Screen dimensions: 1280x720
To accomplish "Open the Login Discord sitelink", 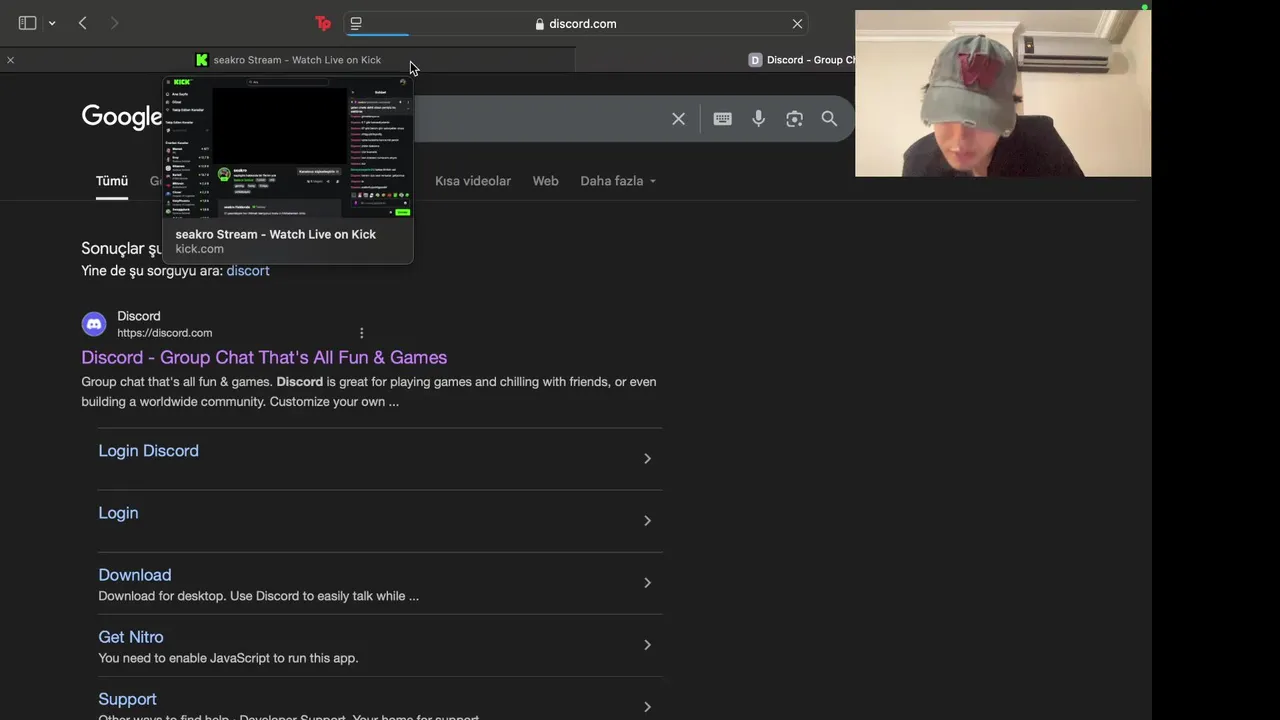I will tap(148, 451).
